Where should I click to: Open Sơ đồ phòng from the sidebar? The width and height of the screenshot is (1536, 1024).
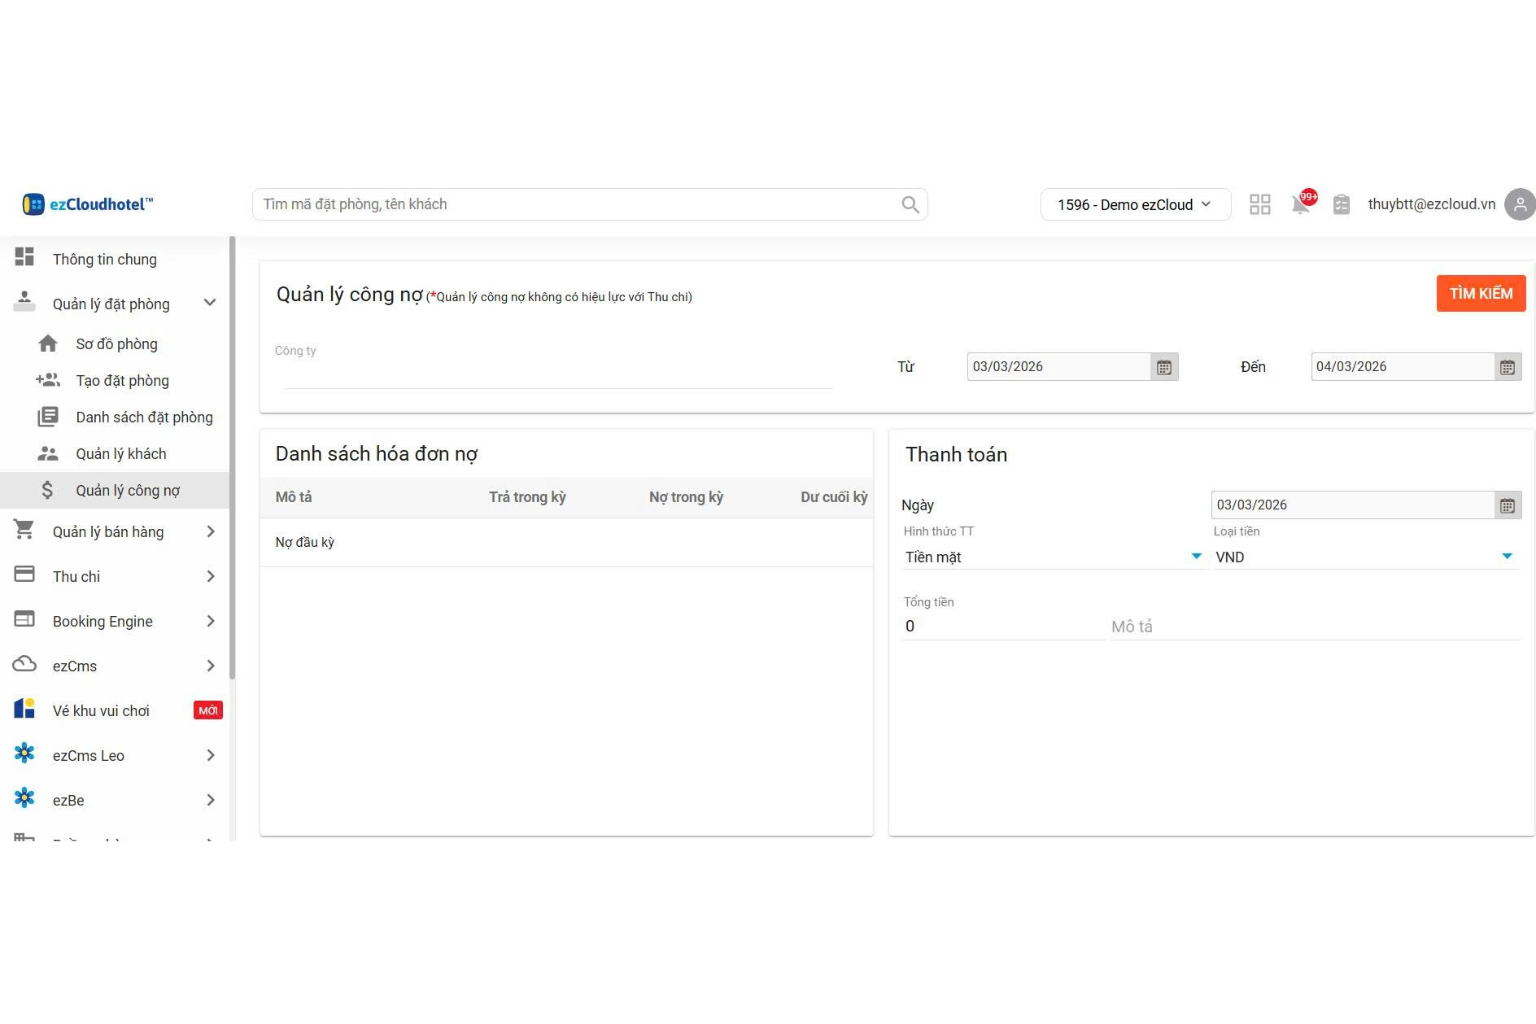click(116, 344)
